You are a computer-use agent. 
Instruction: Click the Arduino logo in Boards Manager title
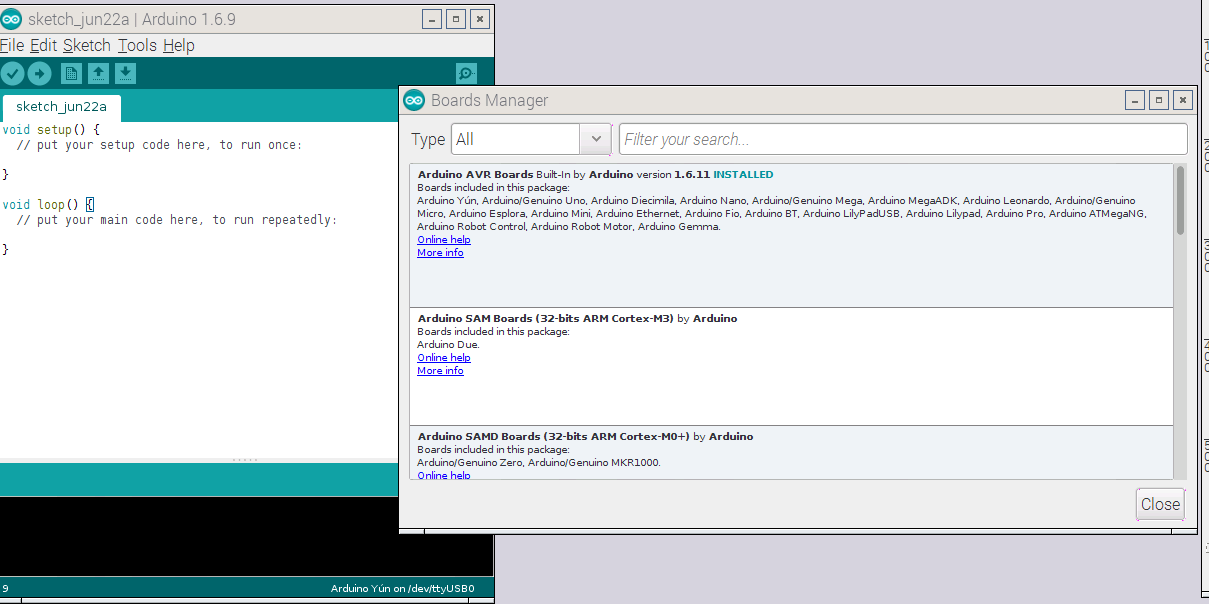414,100
